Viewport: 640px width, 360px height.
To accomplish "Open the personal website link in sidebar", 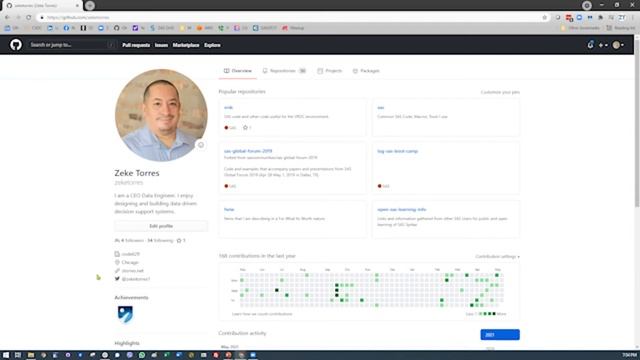I will [132, 271].
